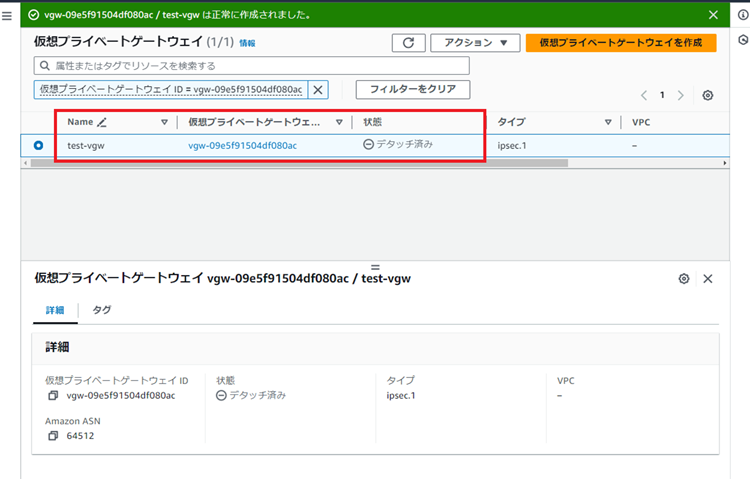The width and height of the screenshot is (750, 479).
Task: Switch to the タグ tab
Action: 102,310
